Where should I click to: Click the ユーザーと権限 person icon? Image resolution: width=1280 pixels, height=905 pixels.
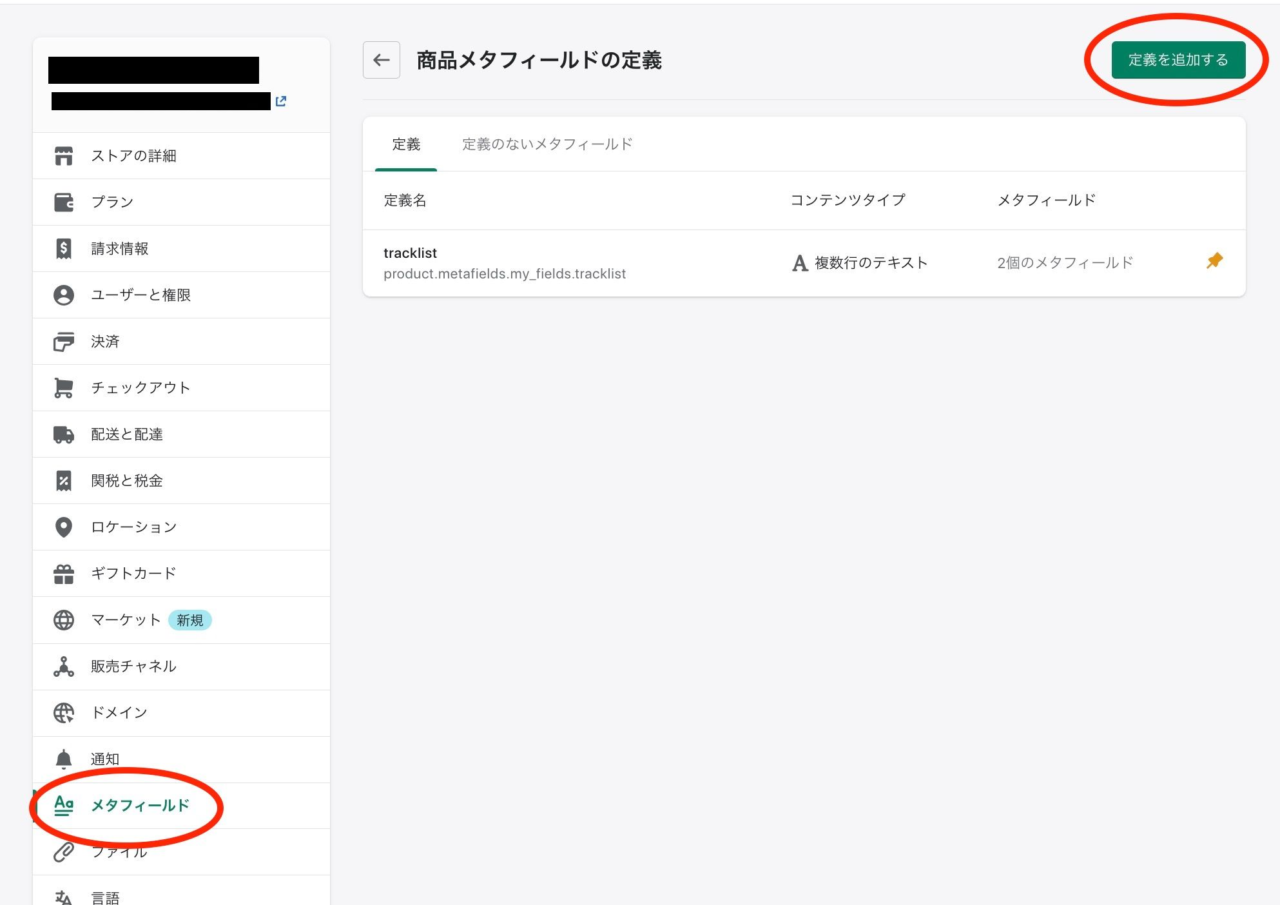coord(64,295)
